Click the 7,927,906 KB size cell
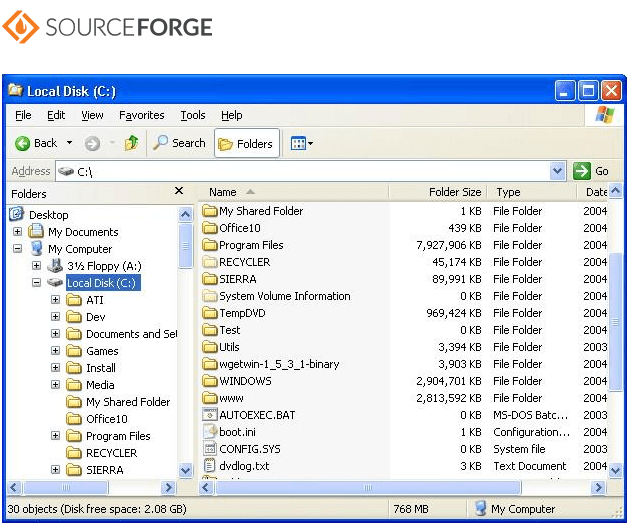Viewport: 627px width, 523px height. (x=449, y=245)
